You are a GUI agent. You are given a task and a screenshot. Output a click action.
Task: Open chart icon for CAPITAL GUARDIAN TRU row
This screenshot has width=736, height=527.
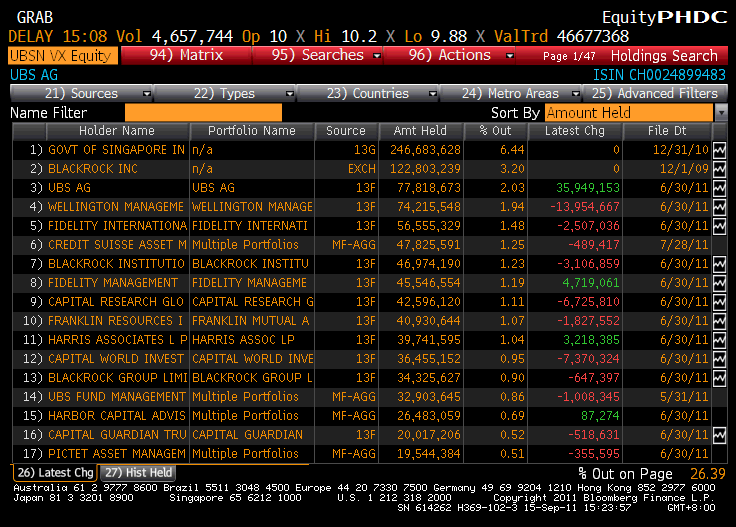click(719, 435)
